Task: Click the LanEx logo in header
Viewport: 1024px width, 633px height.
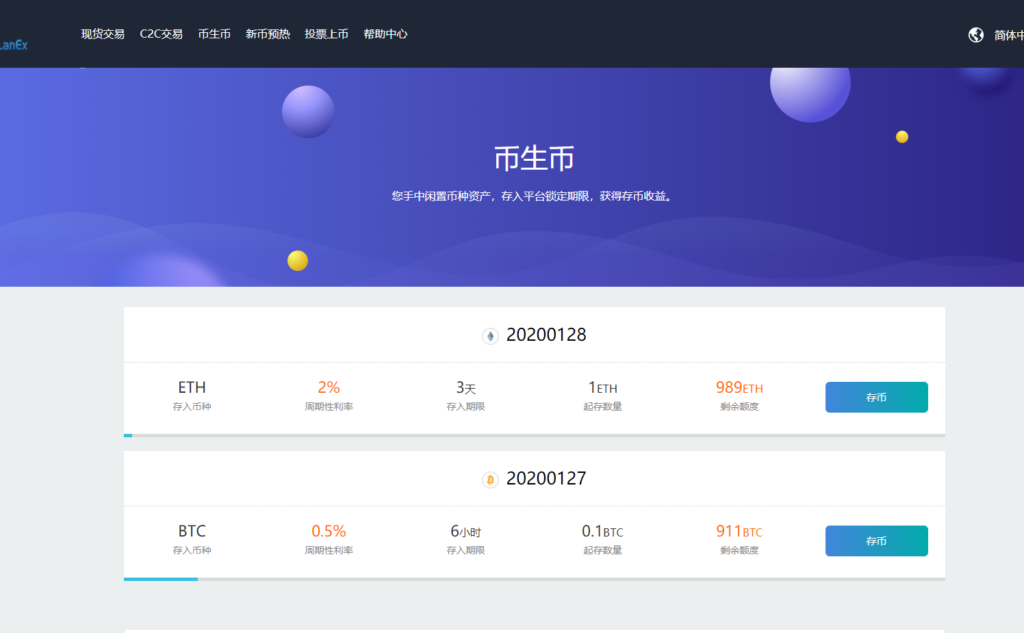Action: (14, 44)
